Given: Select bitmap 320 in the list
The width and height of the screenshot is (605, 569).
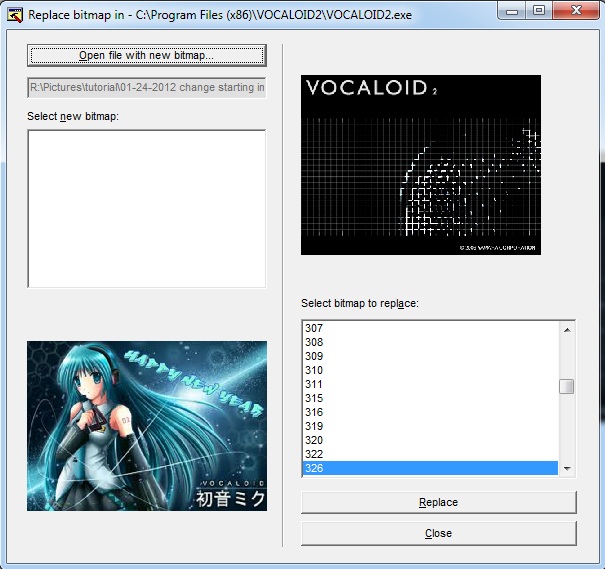Looking at the screenshot, I should click(x=430, y=440).
